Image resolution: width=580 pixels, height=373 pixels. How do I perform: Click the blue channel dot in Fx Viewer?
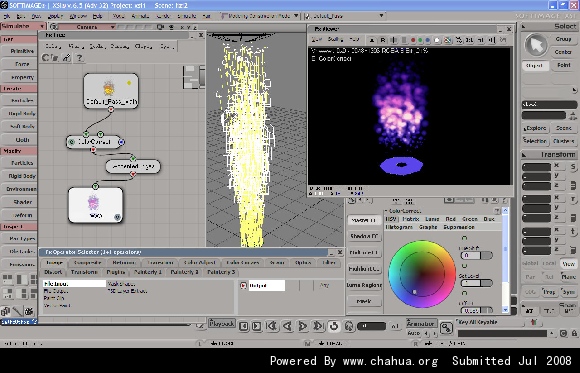pos(428,40)
